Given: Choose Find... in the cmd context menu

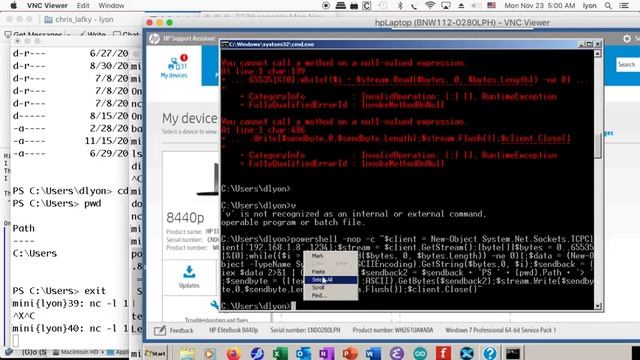Looking at the screenshot, I should pyautogui.click(x=319, y=295).
